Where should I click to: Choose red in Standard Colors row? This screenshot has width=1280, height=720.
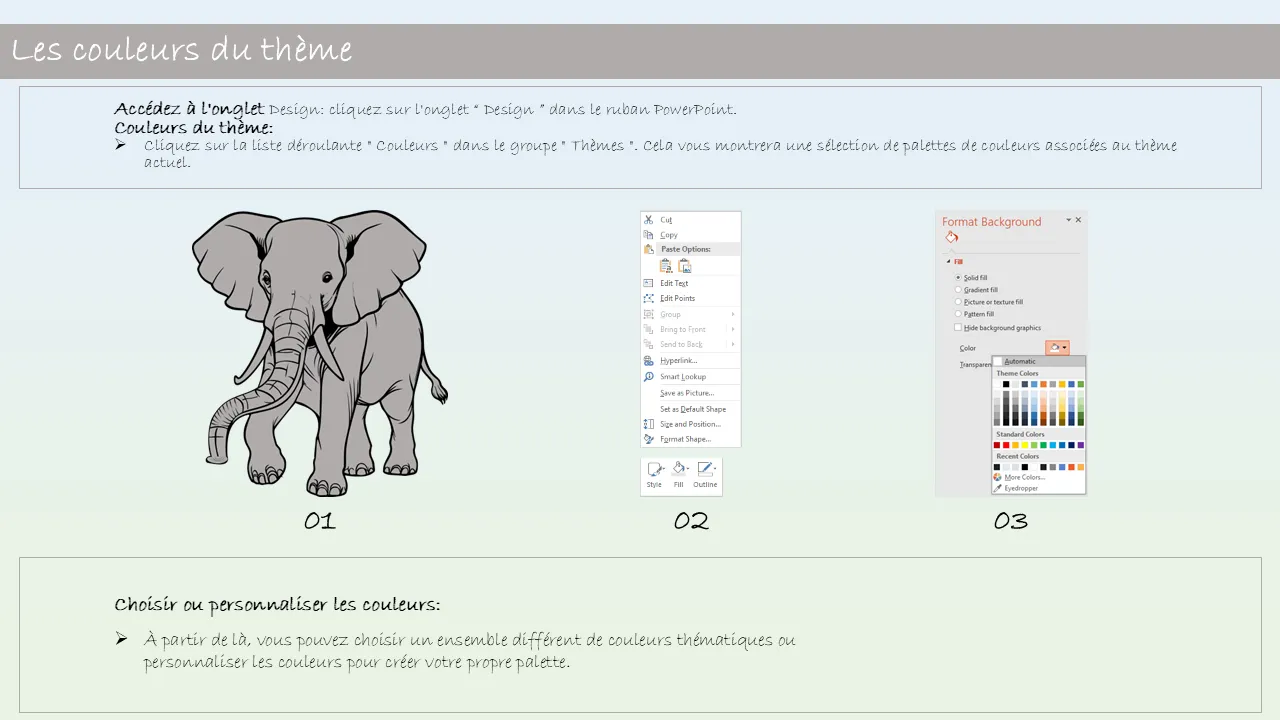[1006, 445]
